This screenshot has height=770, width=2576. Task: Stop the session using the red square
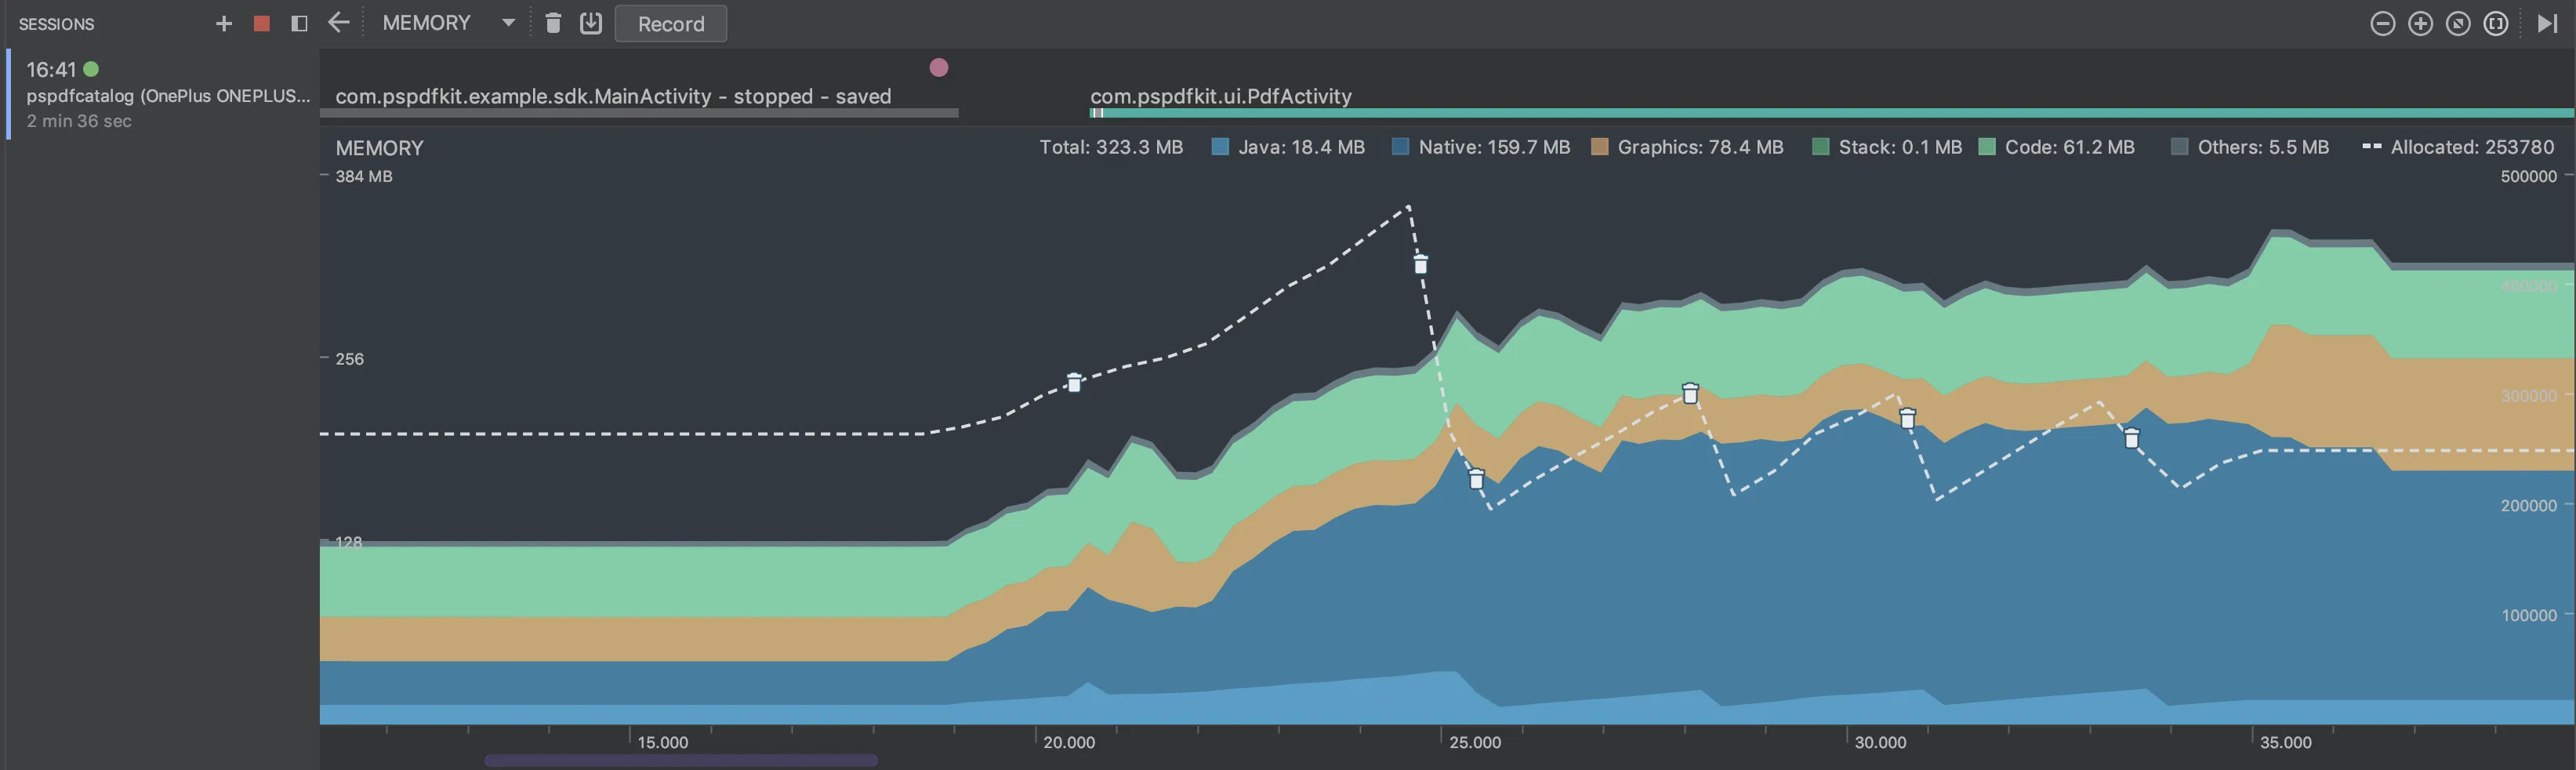[x=261, y=22]
